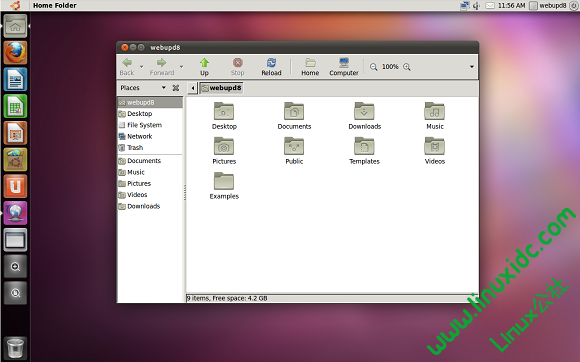The height and width of the screenshot is (362, 580).
Task: Reset zoom by clicking 100%
Action: (390, 67)
